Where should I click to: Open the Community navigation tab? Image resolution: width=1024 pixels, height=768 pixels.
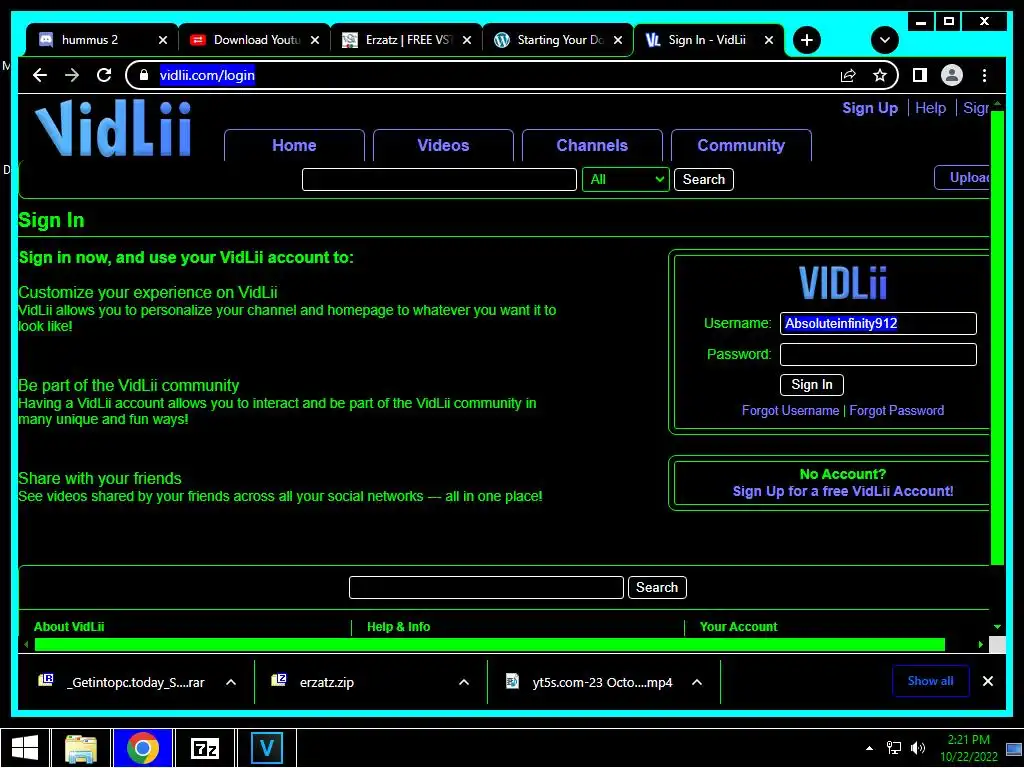(741, 145)
